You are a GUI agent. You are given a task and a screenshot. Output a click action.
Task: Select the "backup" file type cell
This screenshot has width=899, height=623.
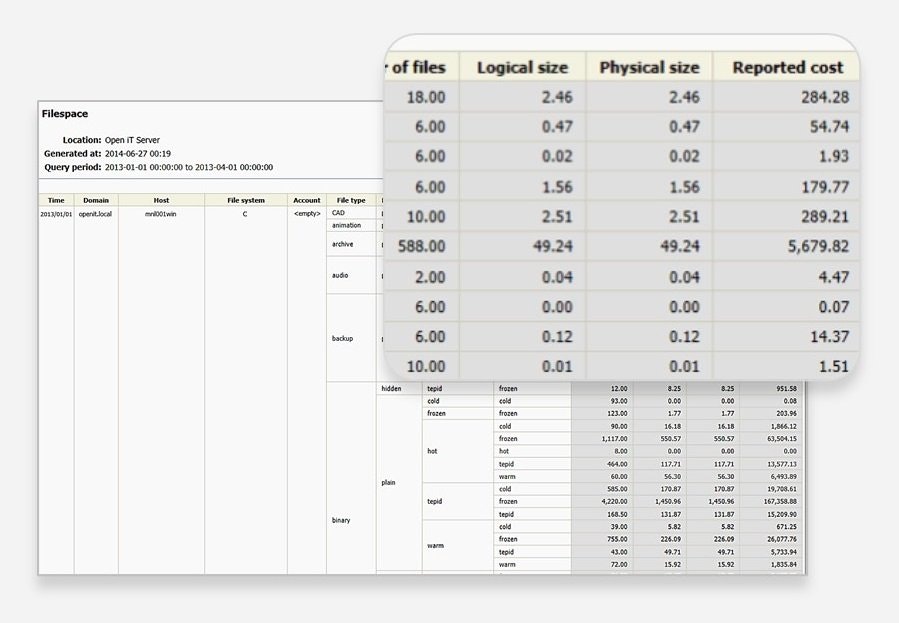[x=340, y=338]
